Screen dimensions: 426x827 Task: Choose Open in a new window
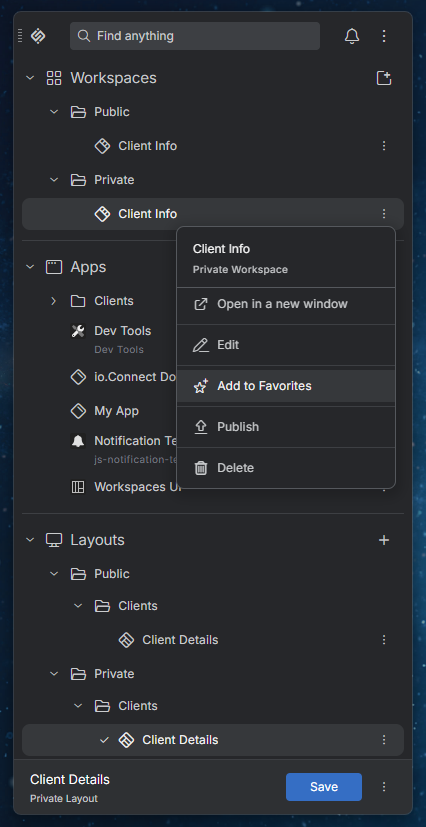click(x=286, y=304)
